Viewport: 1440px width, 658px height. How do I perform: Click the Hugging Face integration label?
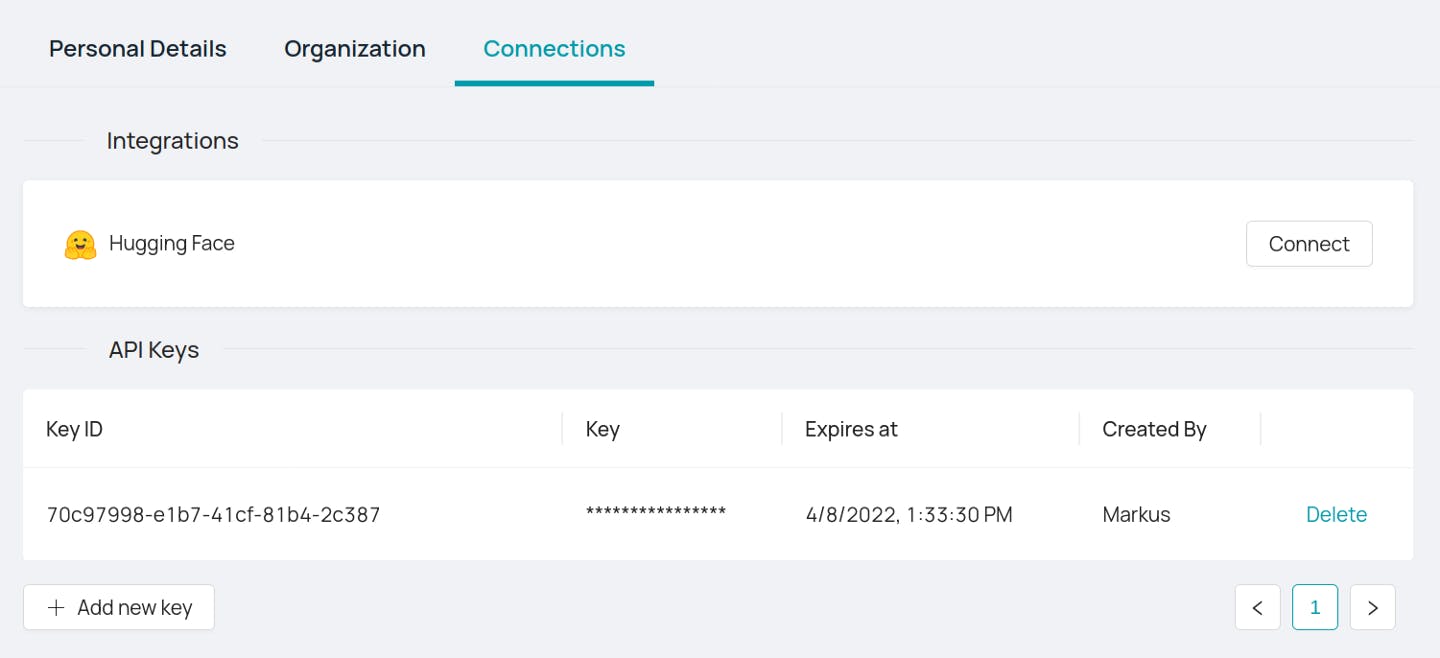pos(172,243)
